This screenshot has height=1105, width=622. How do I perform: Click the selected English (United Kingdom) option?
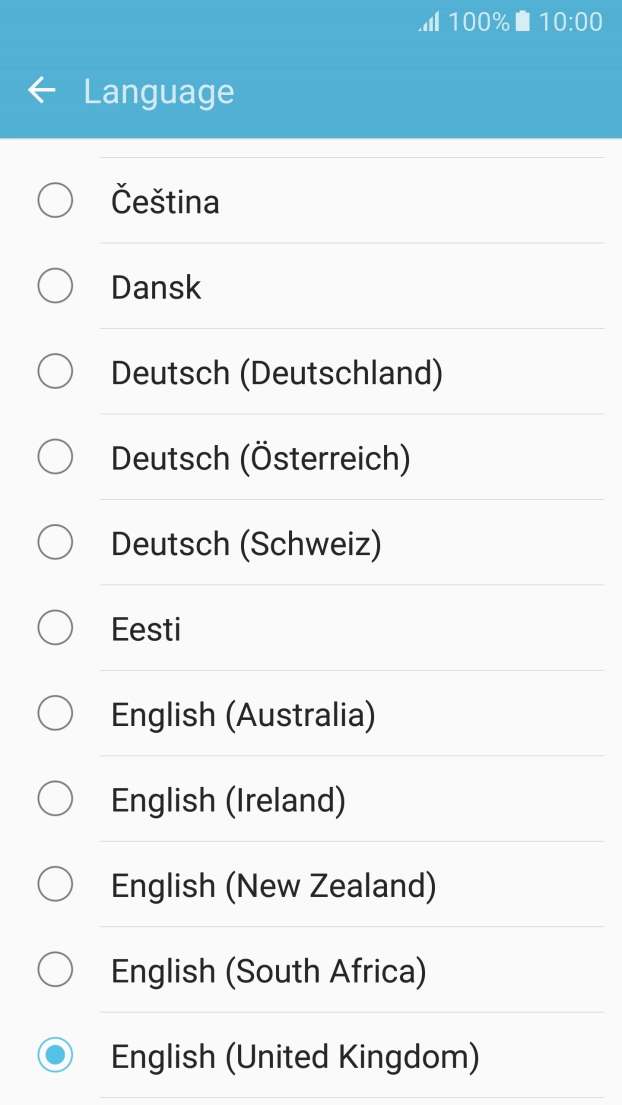(55, 1055)
